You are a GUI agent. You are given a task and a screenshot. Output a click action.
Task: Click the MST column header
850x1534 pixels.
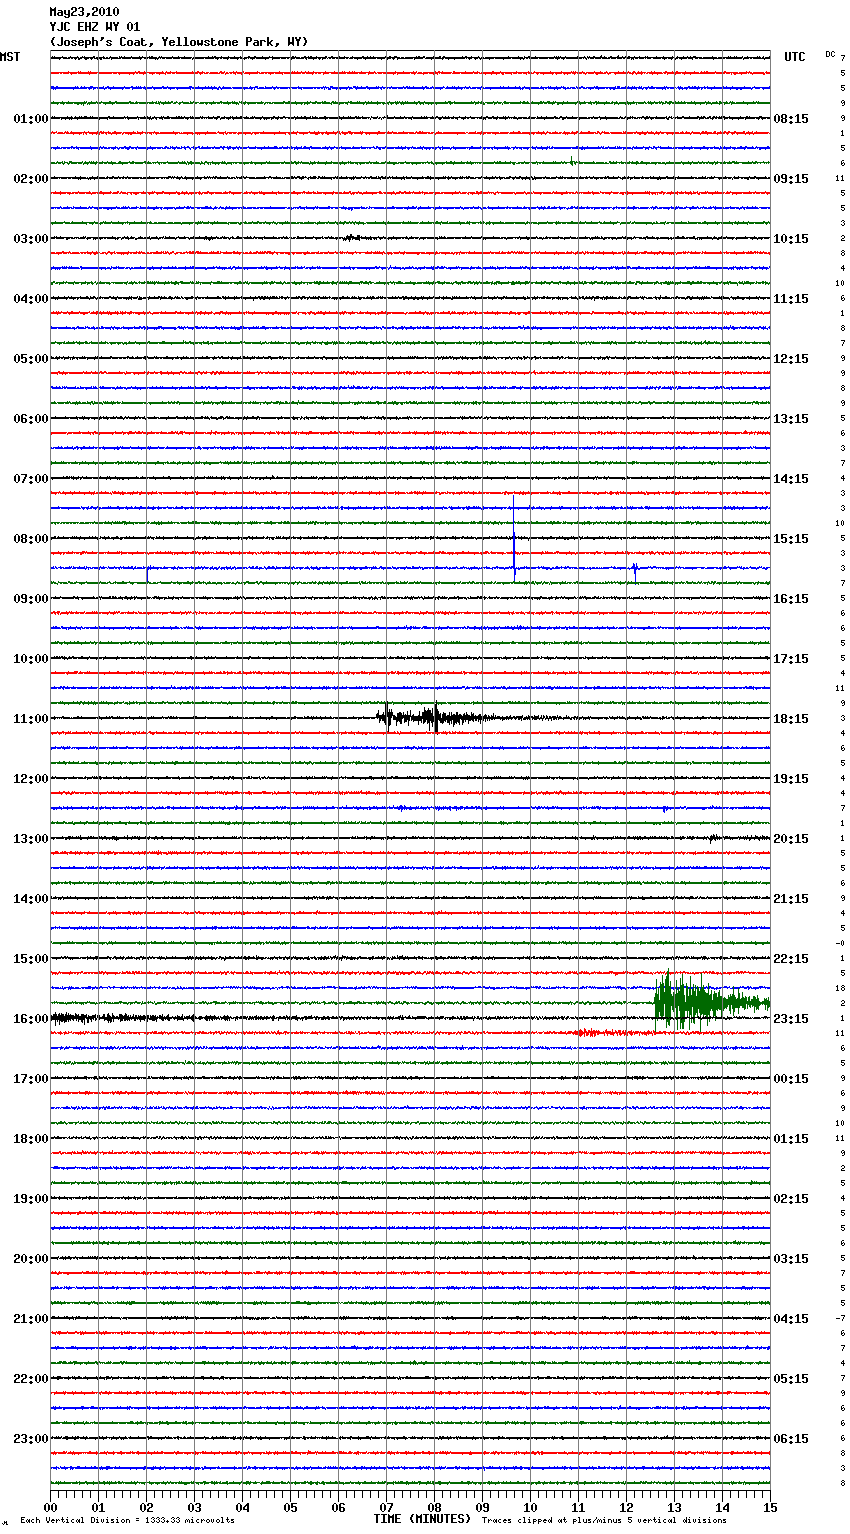(10, 57)
